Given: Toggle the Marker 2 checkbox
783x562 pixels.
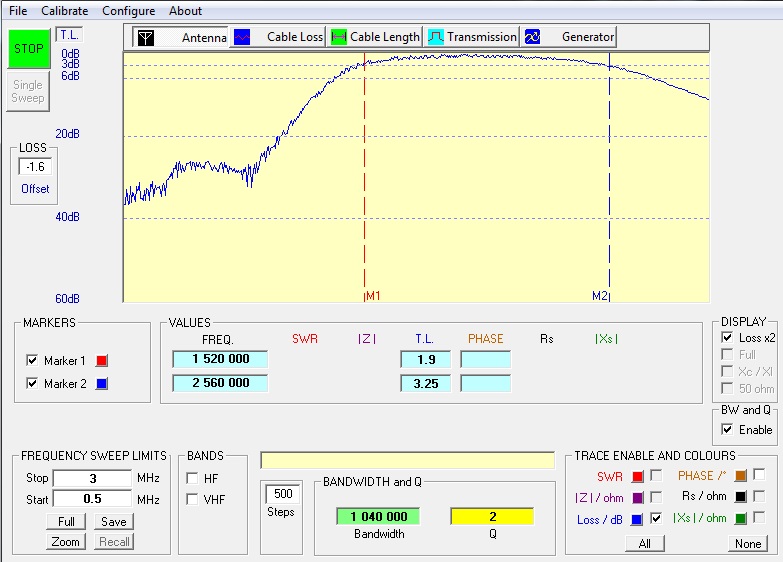Looking at the screenshot, I should (32, 384).
